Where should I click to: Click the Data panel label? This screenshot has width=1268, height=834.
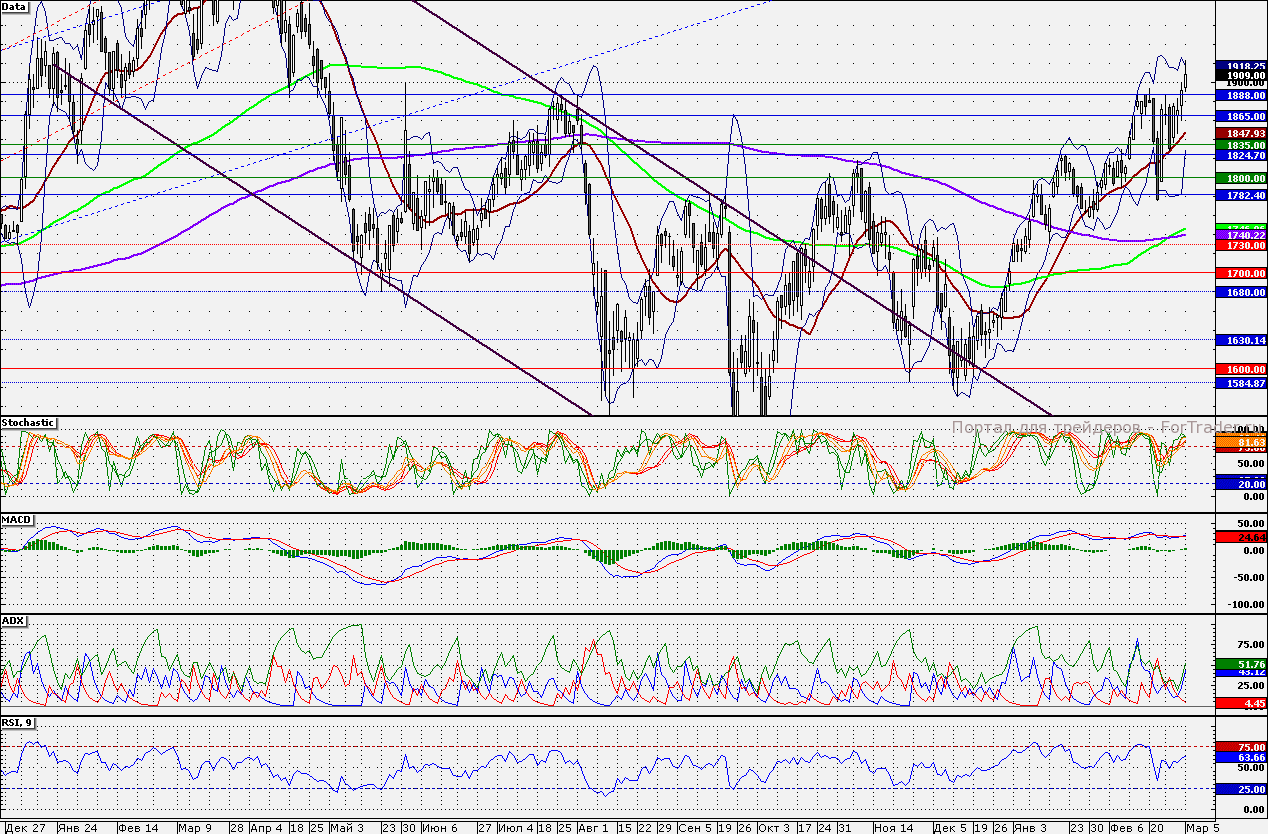[x=14, y=6]
